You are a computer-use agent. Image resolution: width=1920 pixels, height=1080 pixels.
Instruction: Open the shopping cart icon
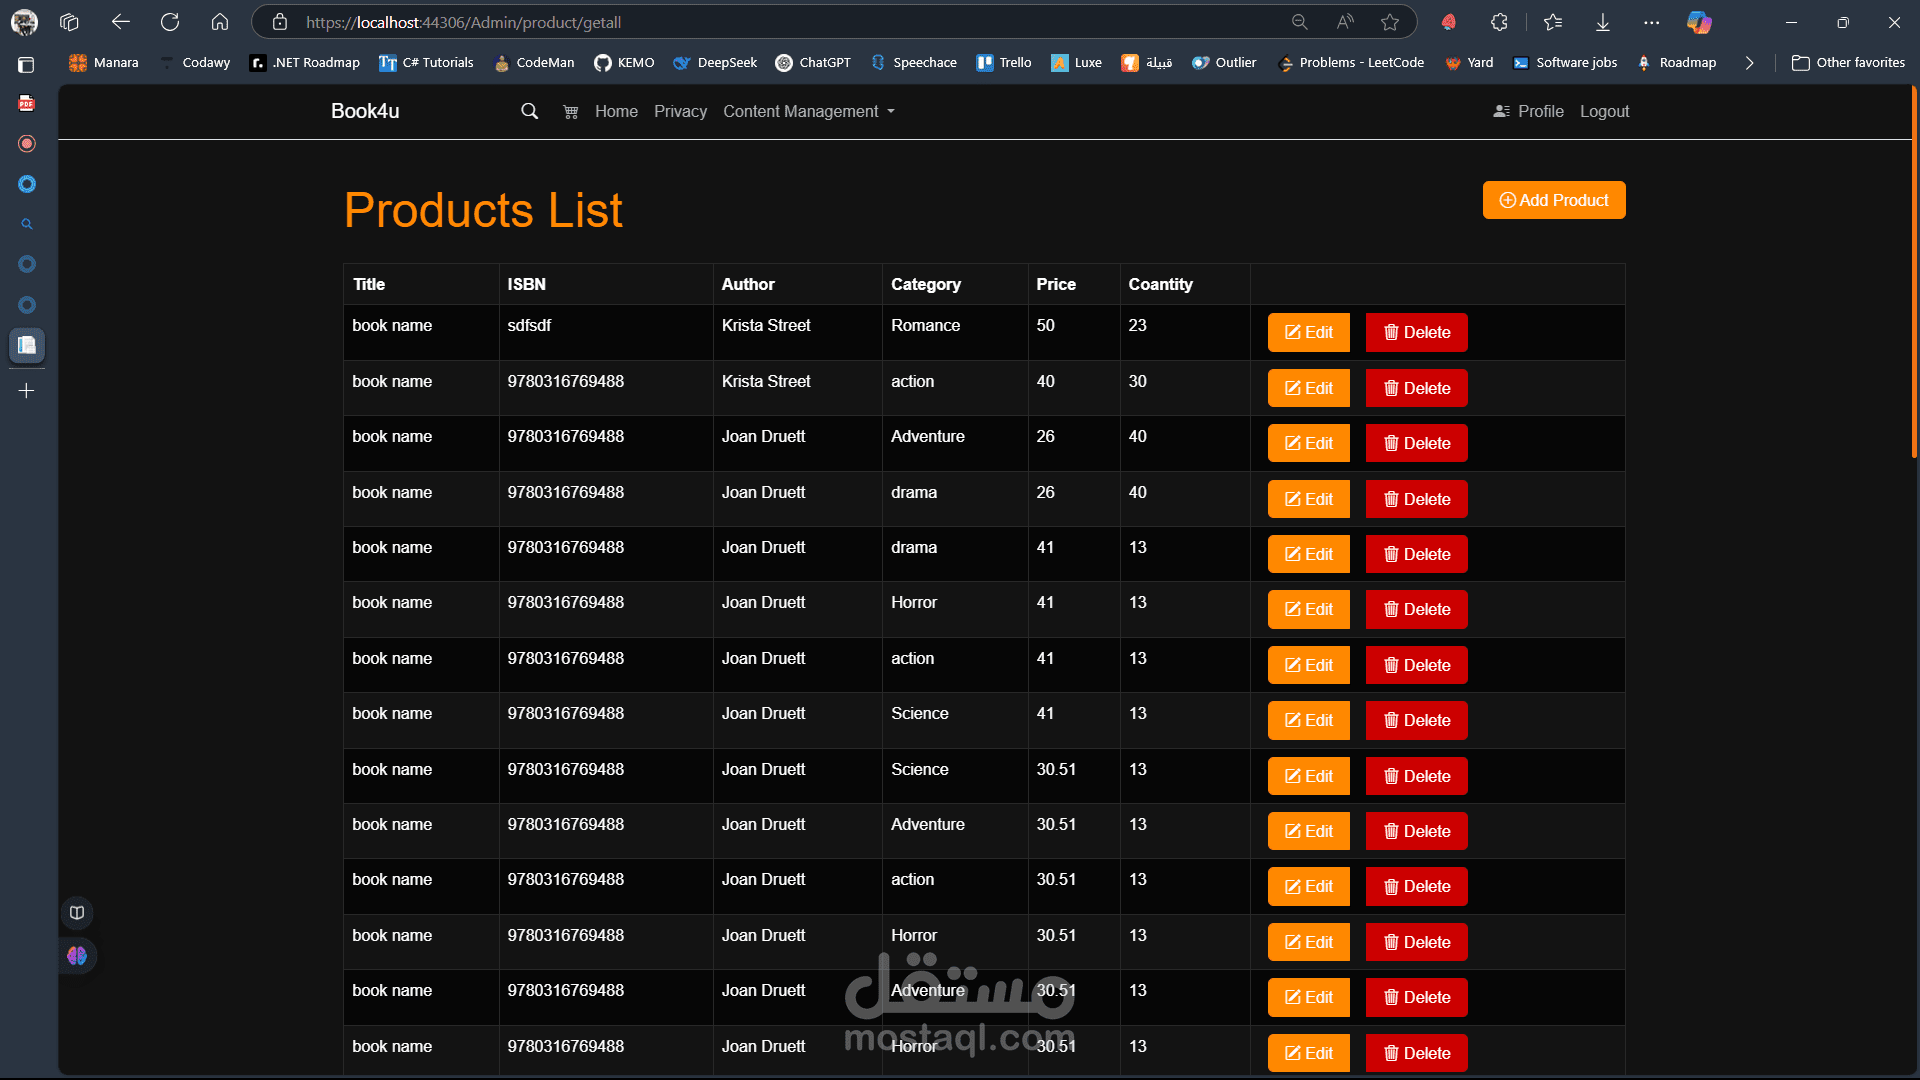(x=570, y=112)
